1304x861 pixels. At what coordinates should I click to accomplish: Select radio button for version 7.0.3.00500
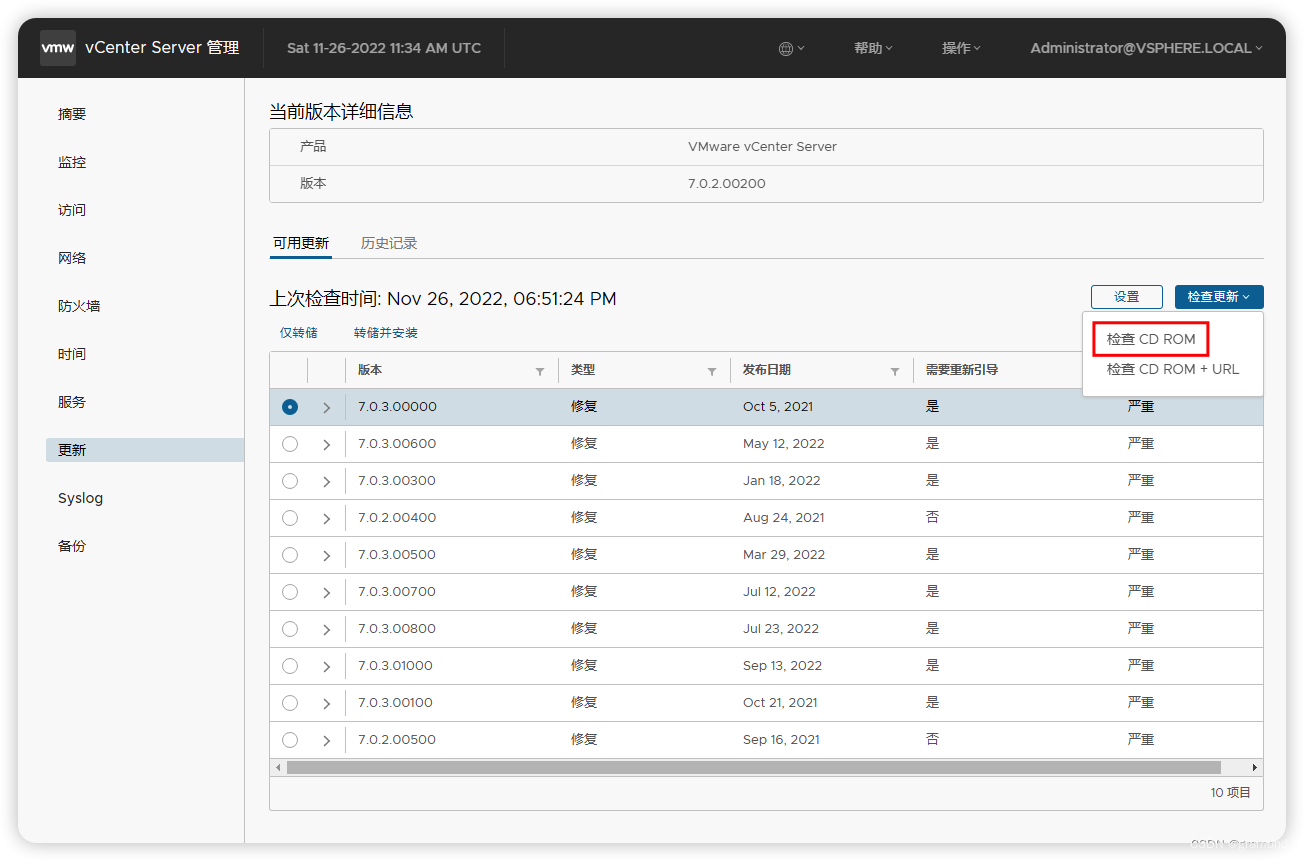point(290,555)
